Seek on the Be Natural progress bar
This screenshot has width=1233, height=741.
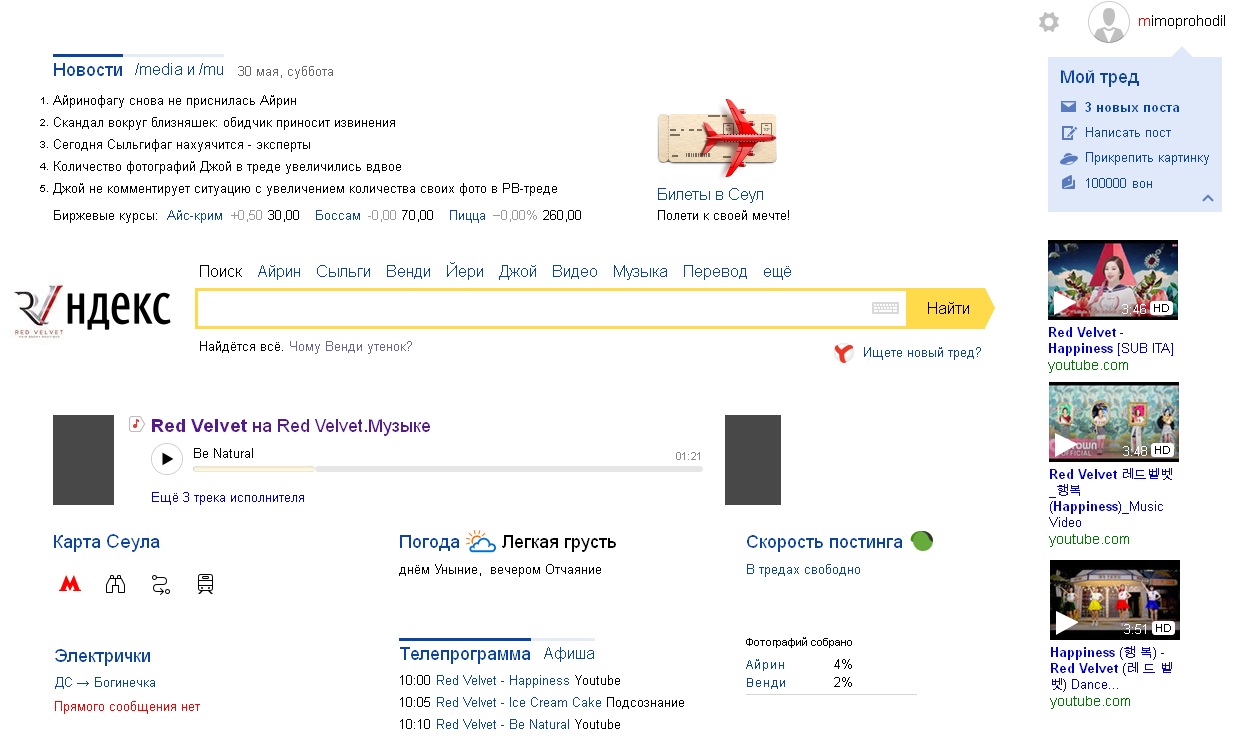(448, 468)
